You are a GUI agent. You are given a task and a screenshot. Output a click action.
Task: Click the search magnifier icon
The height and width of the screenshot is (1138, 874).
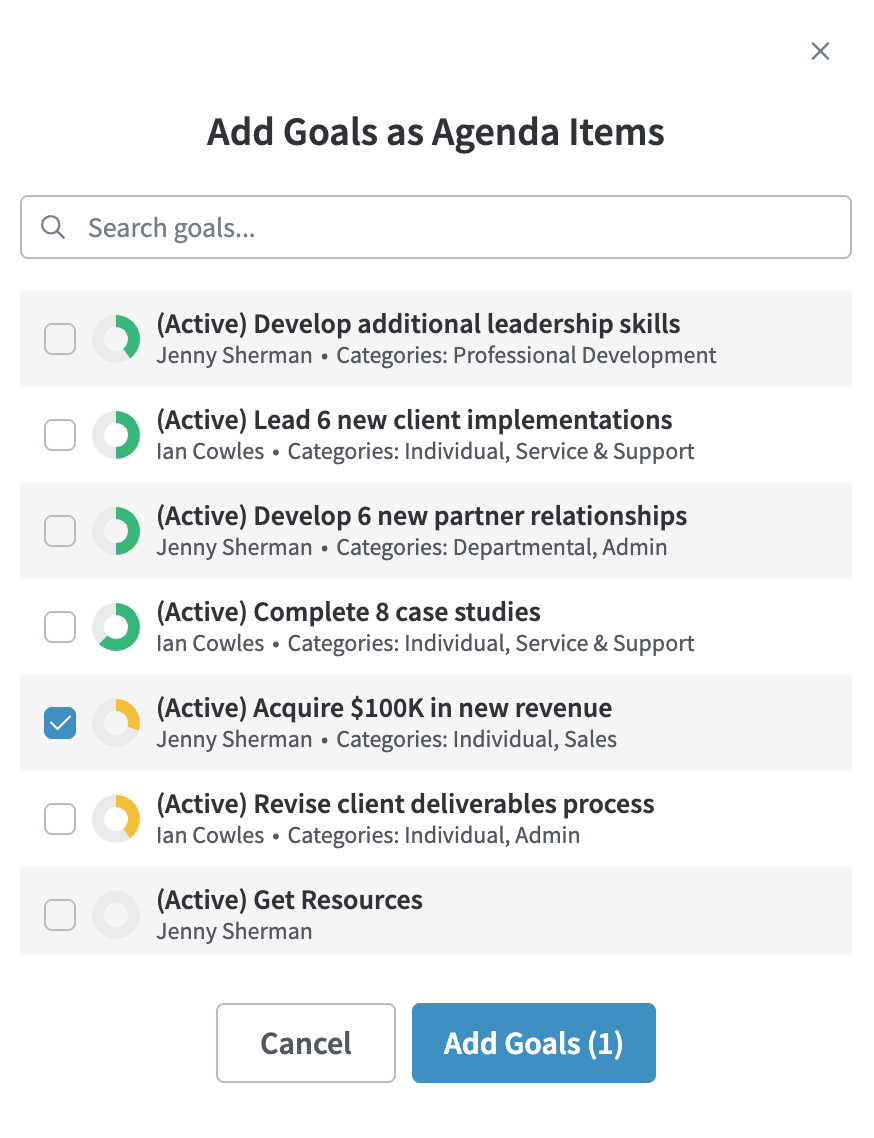click(x=53, y=228)
